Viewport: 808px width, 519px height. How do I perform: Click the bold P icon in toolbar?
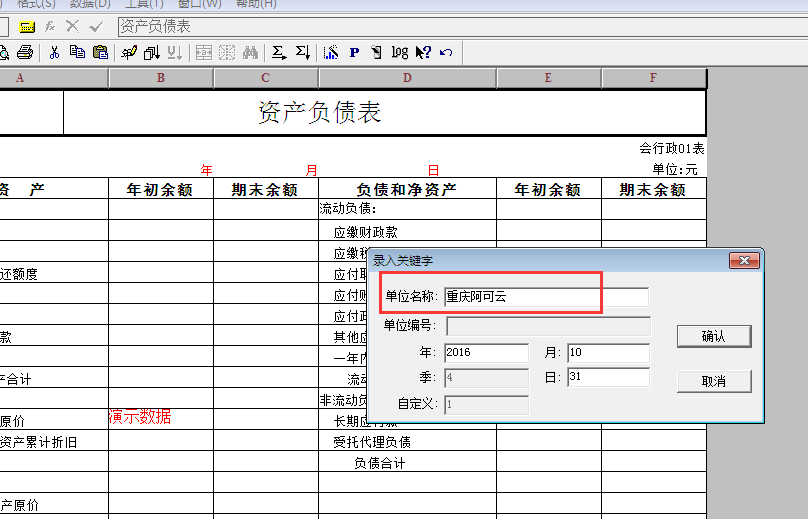pos(354,52)
